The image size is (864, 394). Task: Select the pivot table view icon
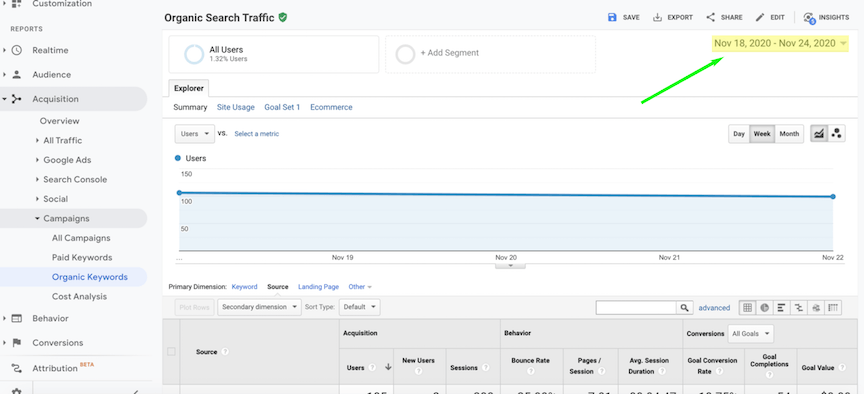point(833,308)
